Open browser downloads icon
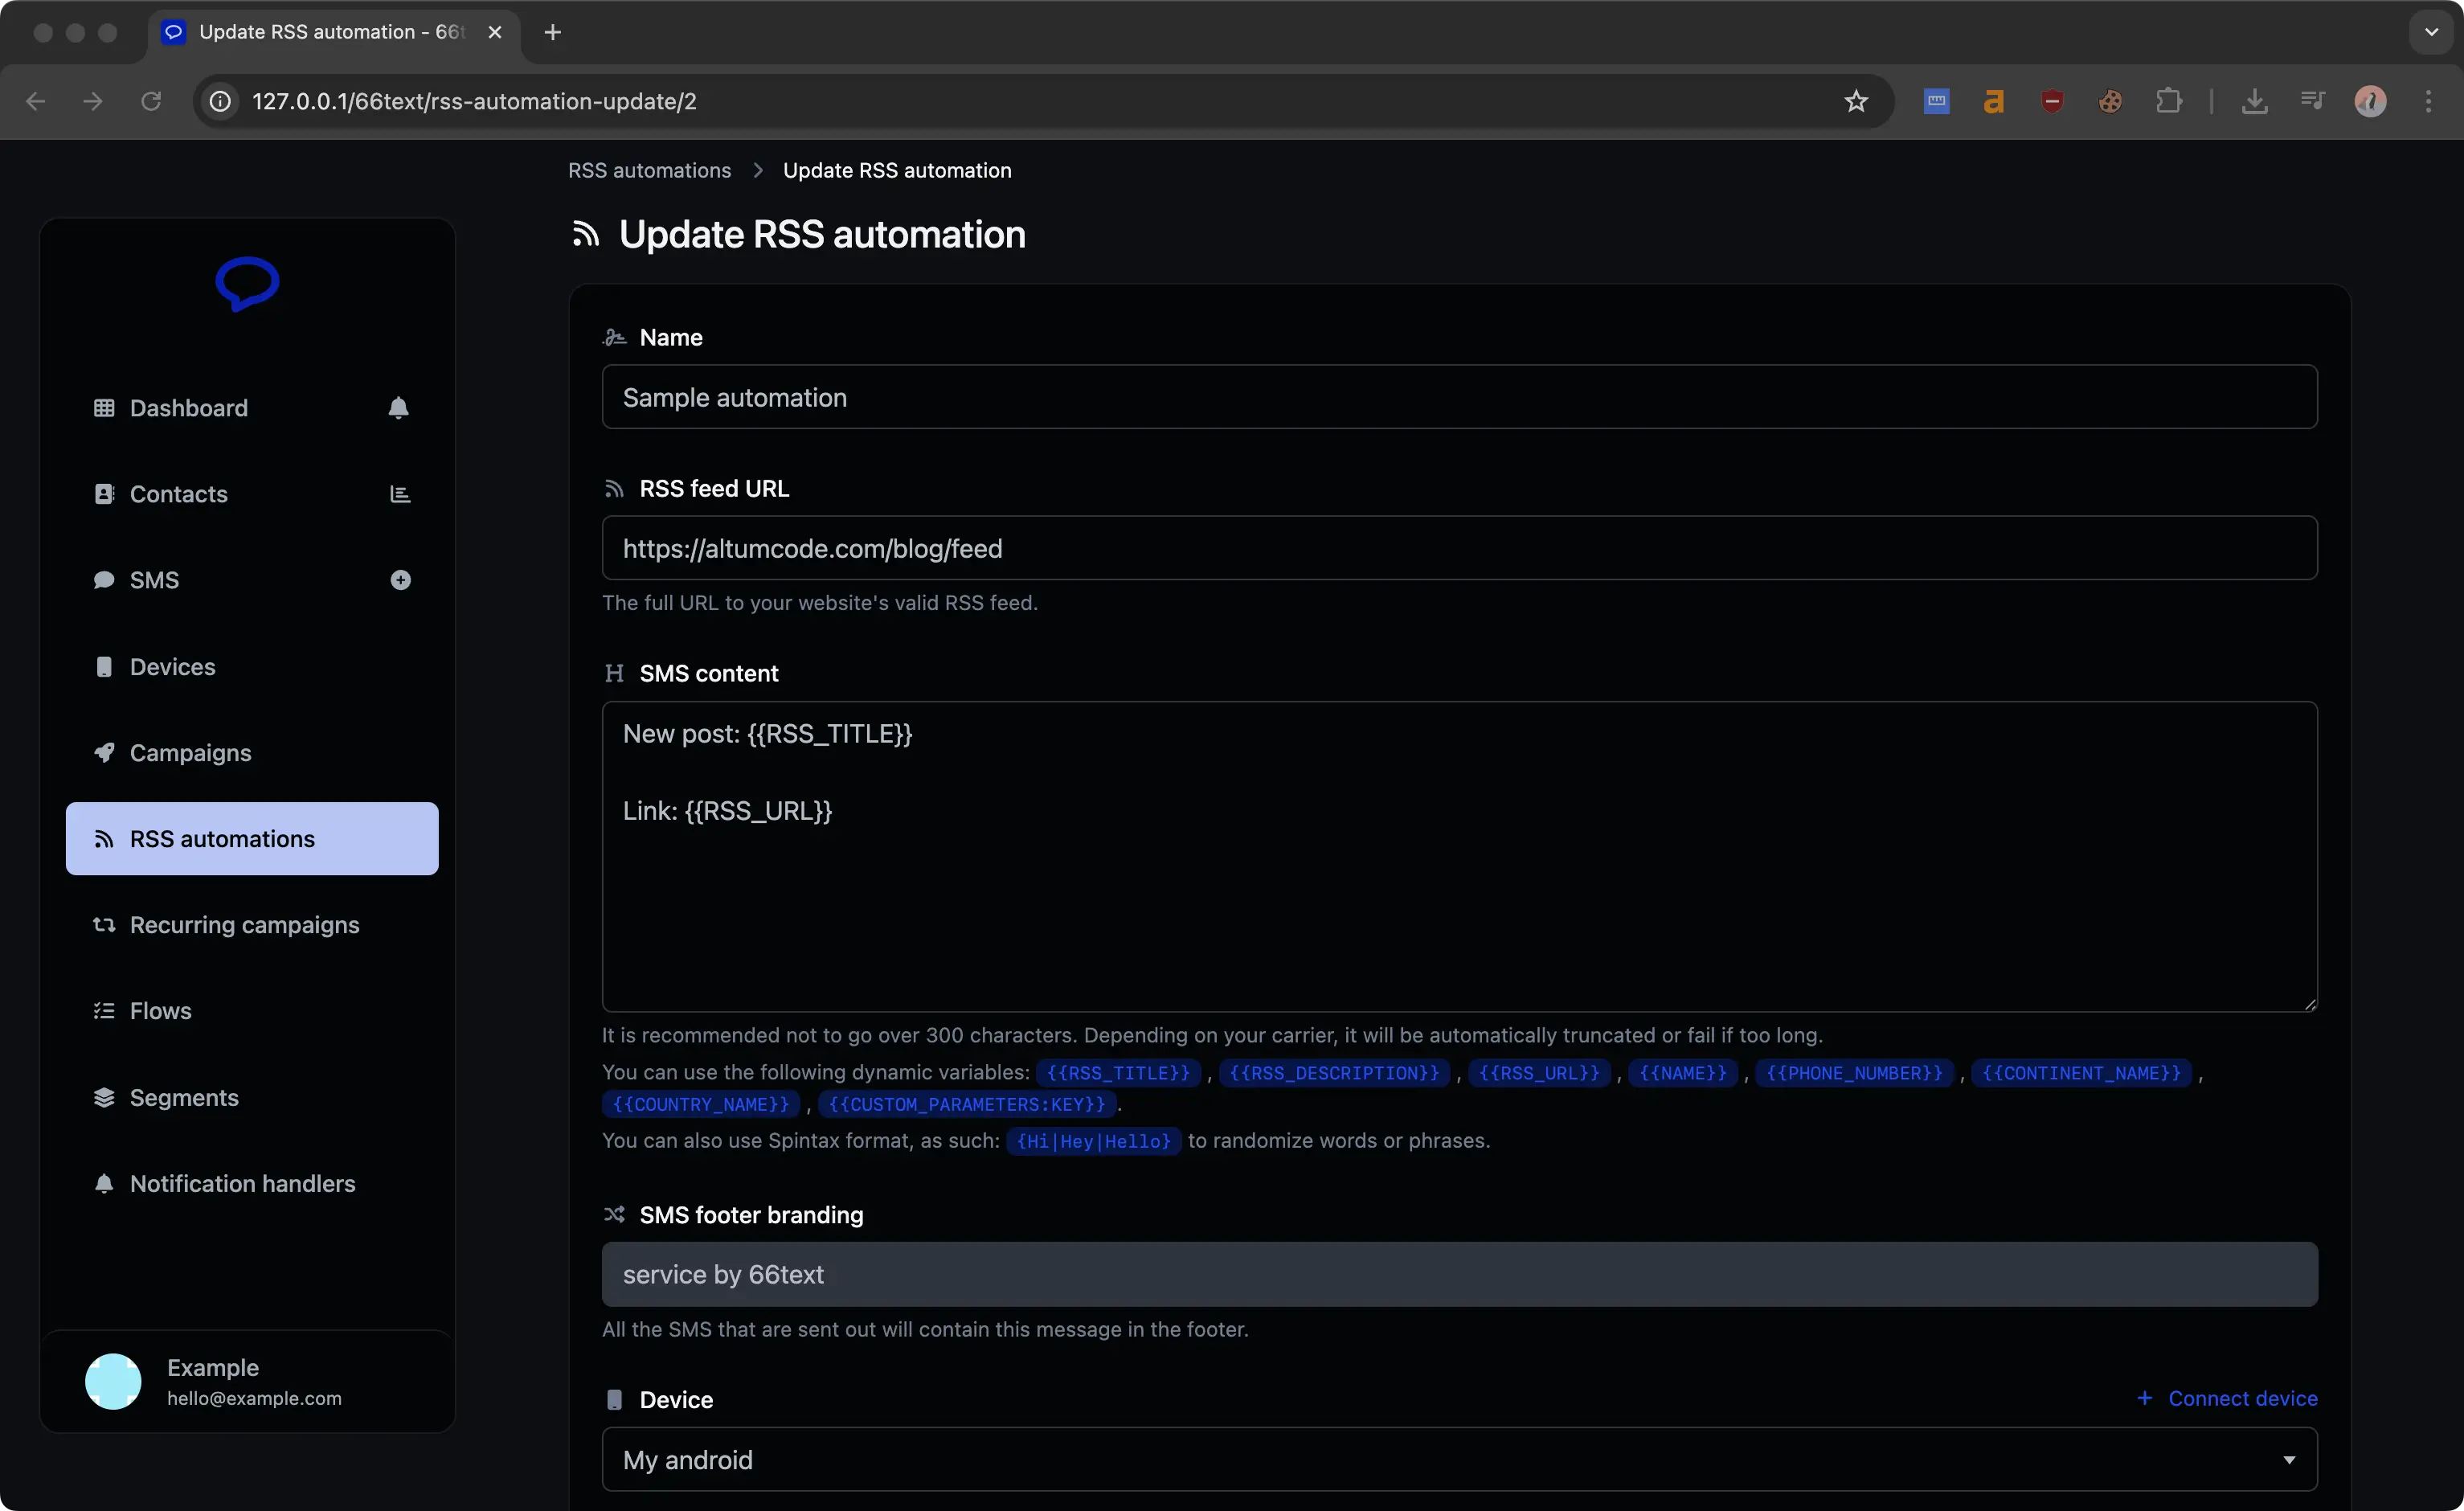Viewport: 2464px width, 1511px height. click(2254, 101)
